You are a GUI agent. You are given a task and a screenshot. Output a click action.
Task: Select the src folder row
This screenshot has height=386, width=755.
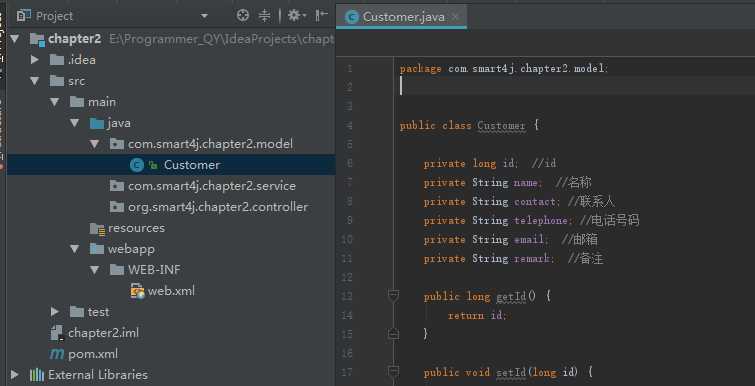pos(171,81)
